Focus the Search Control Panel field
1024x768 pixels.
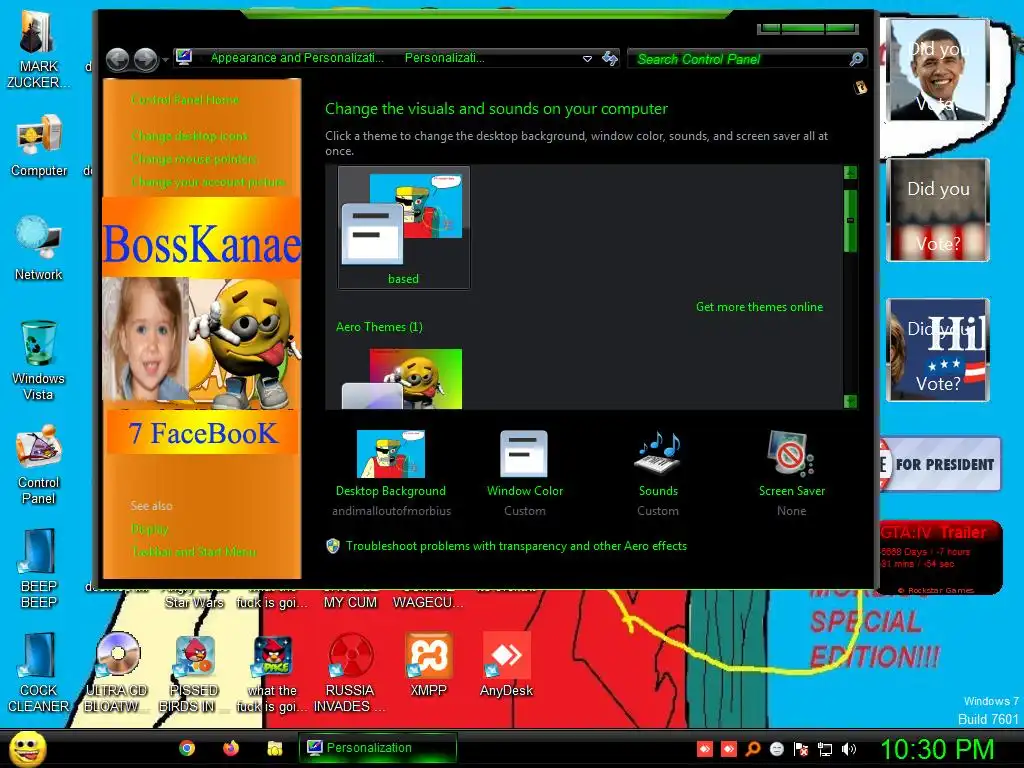(741, 59)
